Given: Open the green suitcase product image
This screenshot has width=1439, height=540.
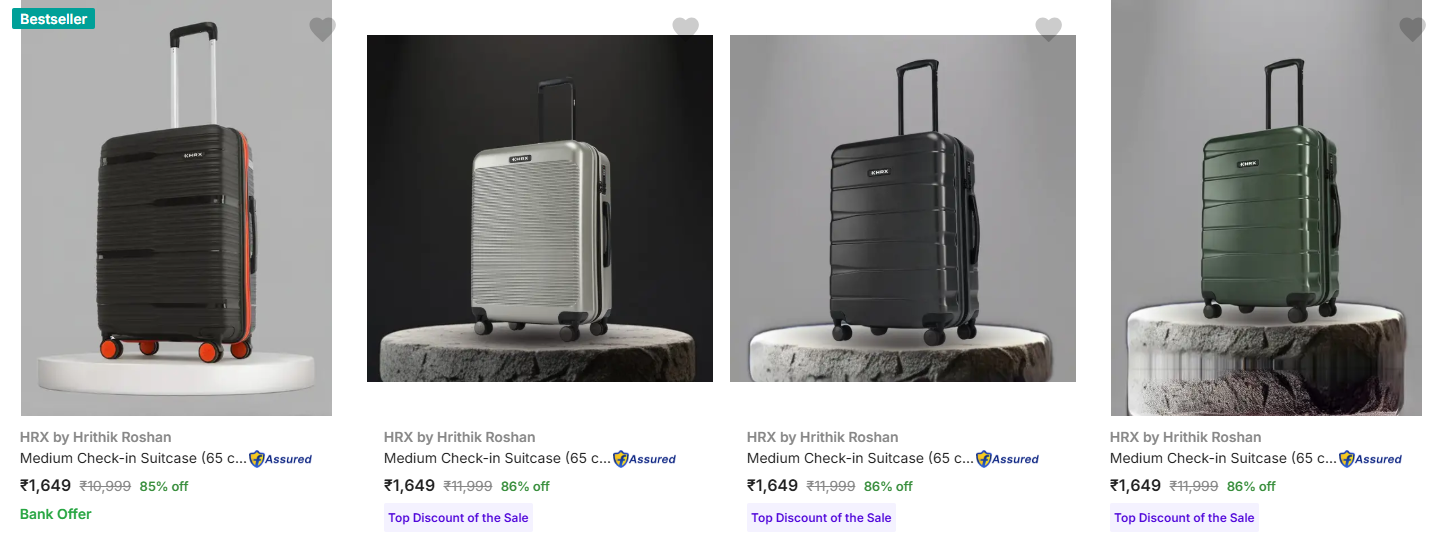Looking at the screenshot, I should [x=1266, y=210].
